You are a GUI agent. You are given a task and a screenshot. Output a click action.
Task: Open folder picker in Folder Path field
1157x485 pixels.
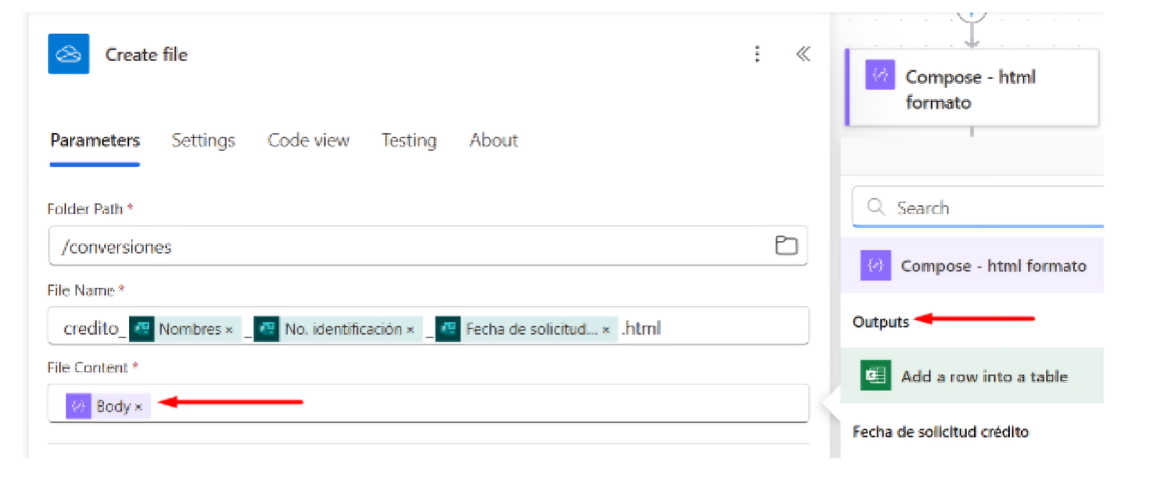786,246
